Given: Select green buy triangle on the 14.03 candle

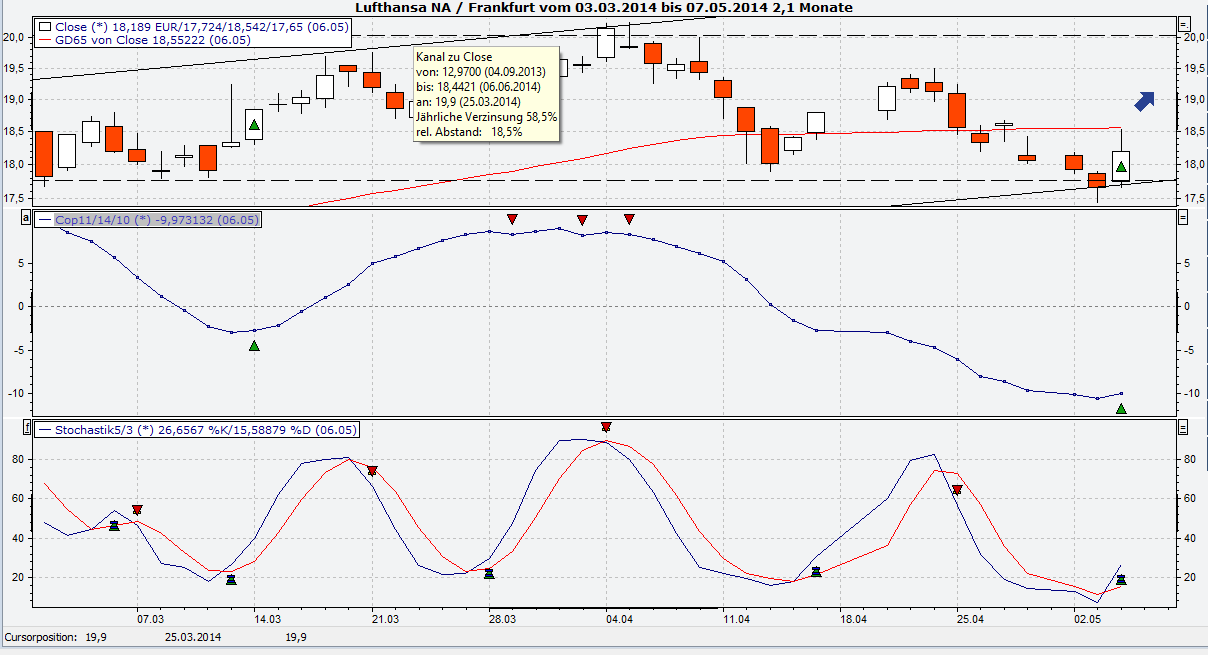Looking at the screenshot, I should (254, 124).
